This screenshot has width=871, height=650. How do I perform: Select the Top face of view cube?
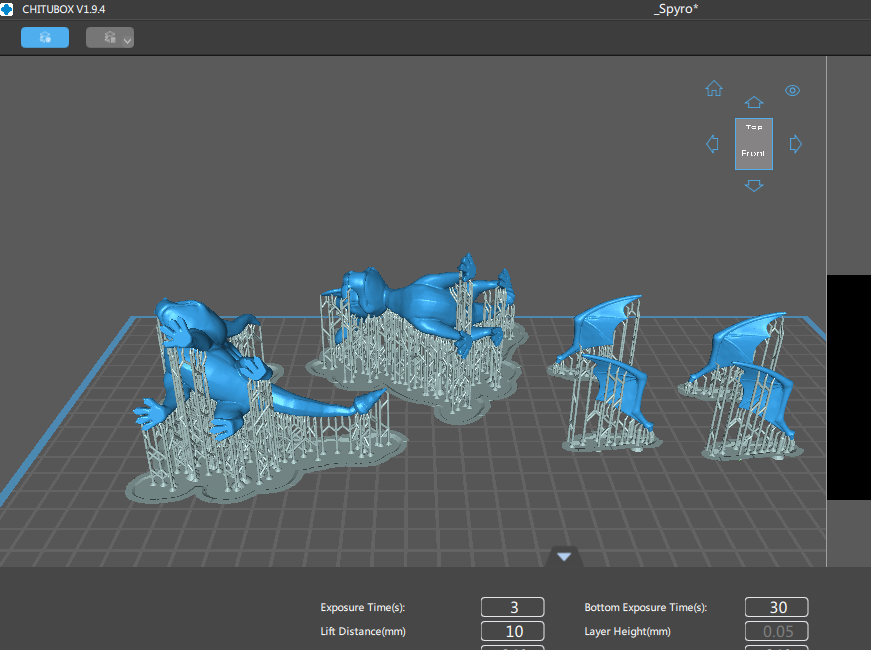(754, 129)
